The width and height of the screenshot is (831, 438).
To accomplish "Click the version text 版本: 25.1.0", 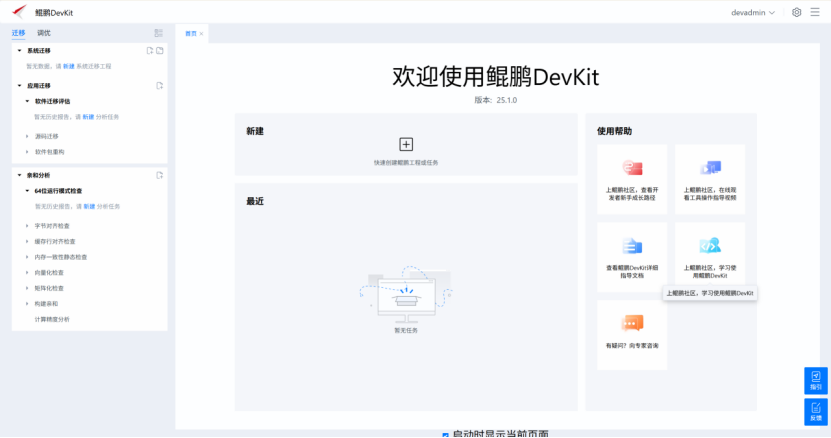I will point(496,100).
